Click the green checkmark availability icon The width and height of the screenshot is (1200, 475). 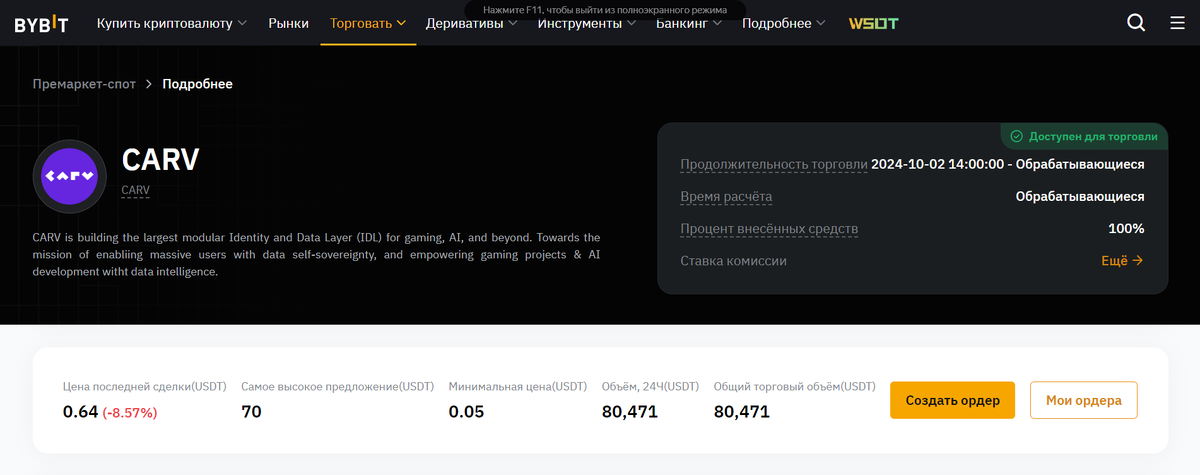click(1016, 136)
